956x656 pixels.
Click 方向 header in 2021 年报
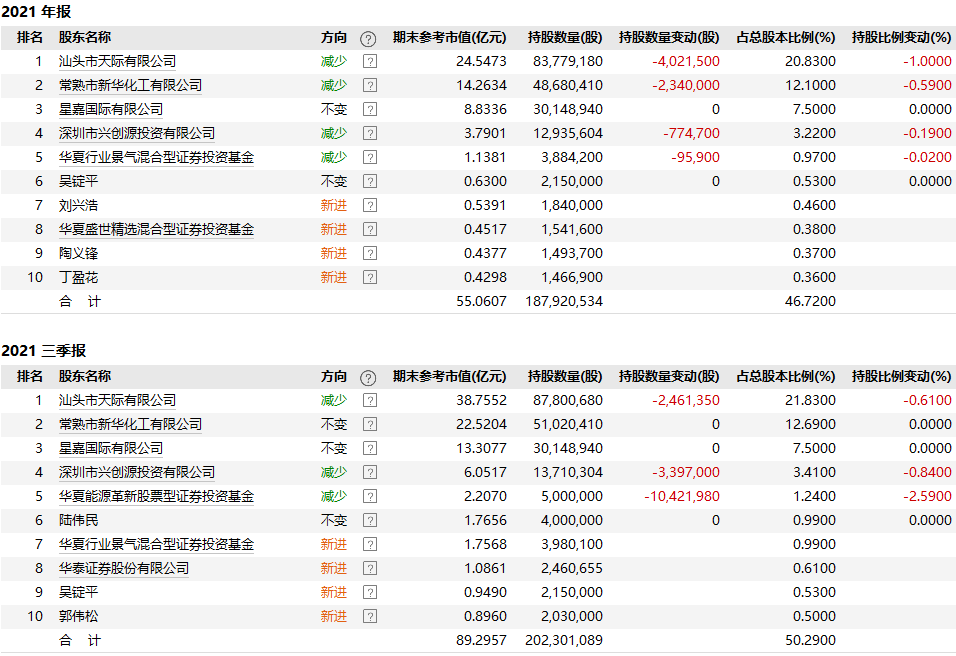click(x=334, y=38)
